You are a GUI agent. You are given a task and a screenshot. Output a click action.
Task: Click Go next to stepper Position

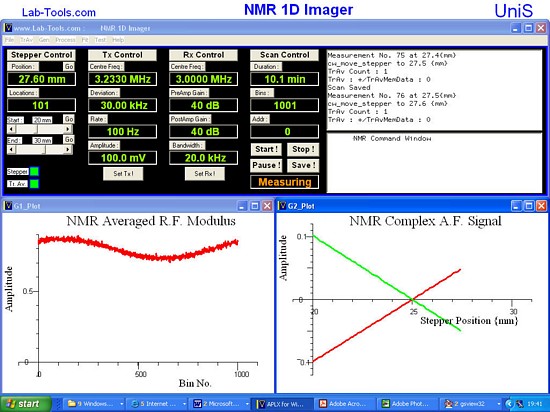(x=69, y=67)
